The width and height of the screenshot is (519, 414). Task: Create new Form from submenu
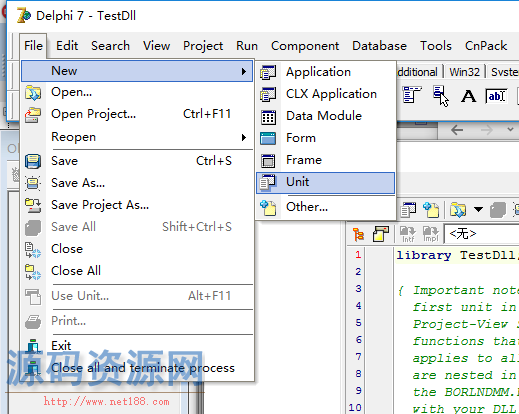326,138
